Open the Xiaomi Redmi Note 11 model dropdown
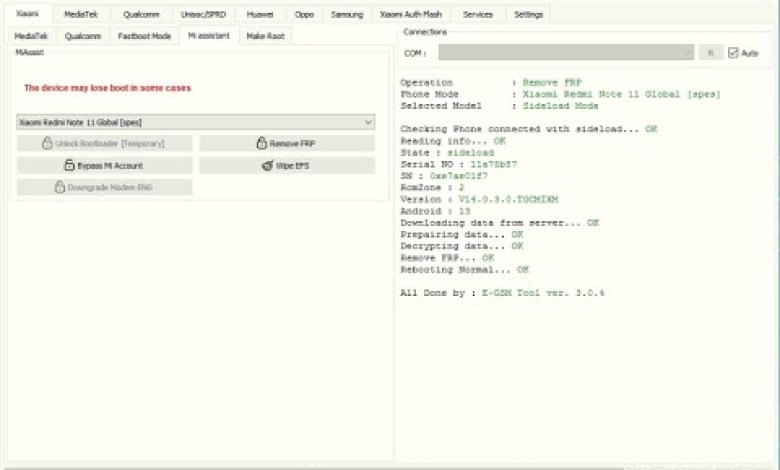 [195, 122]
